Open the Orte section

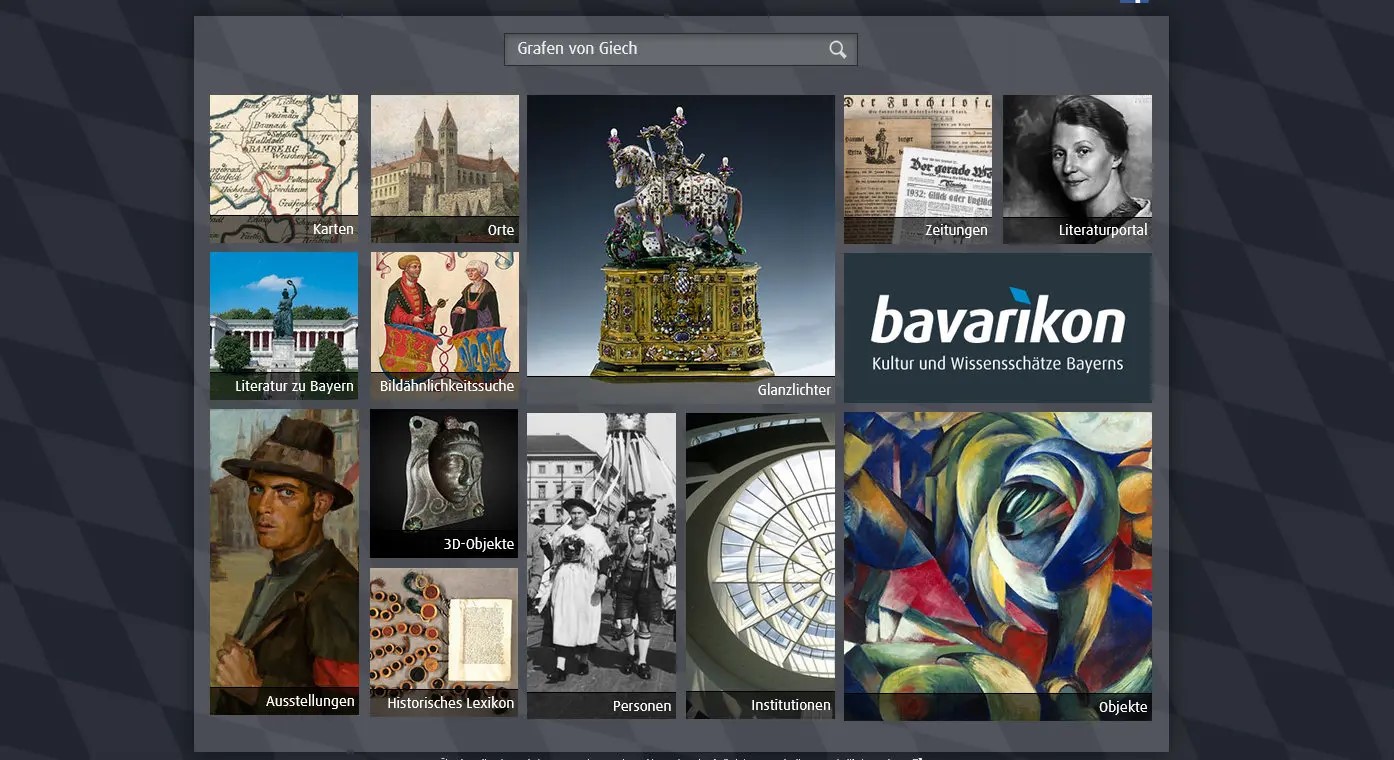(x=444, y=168)
